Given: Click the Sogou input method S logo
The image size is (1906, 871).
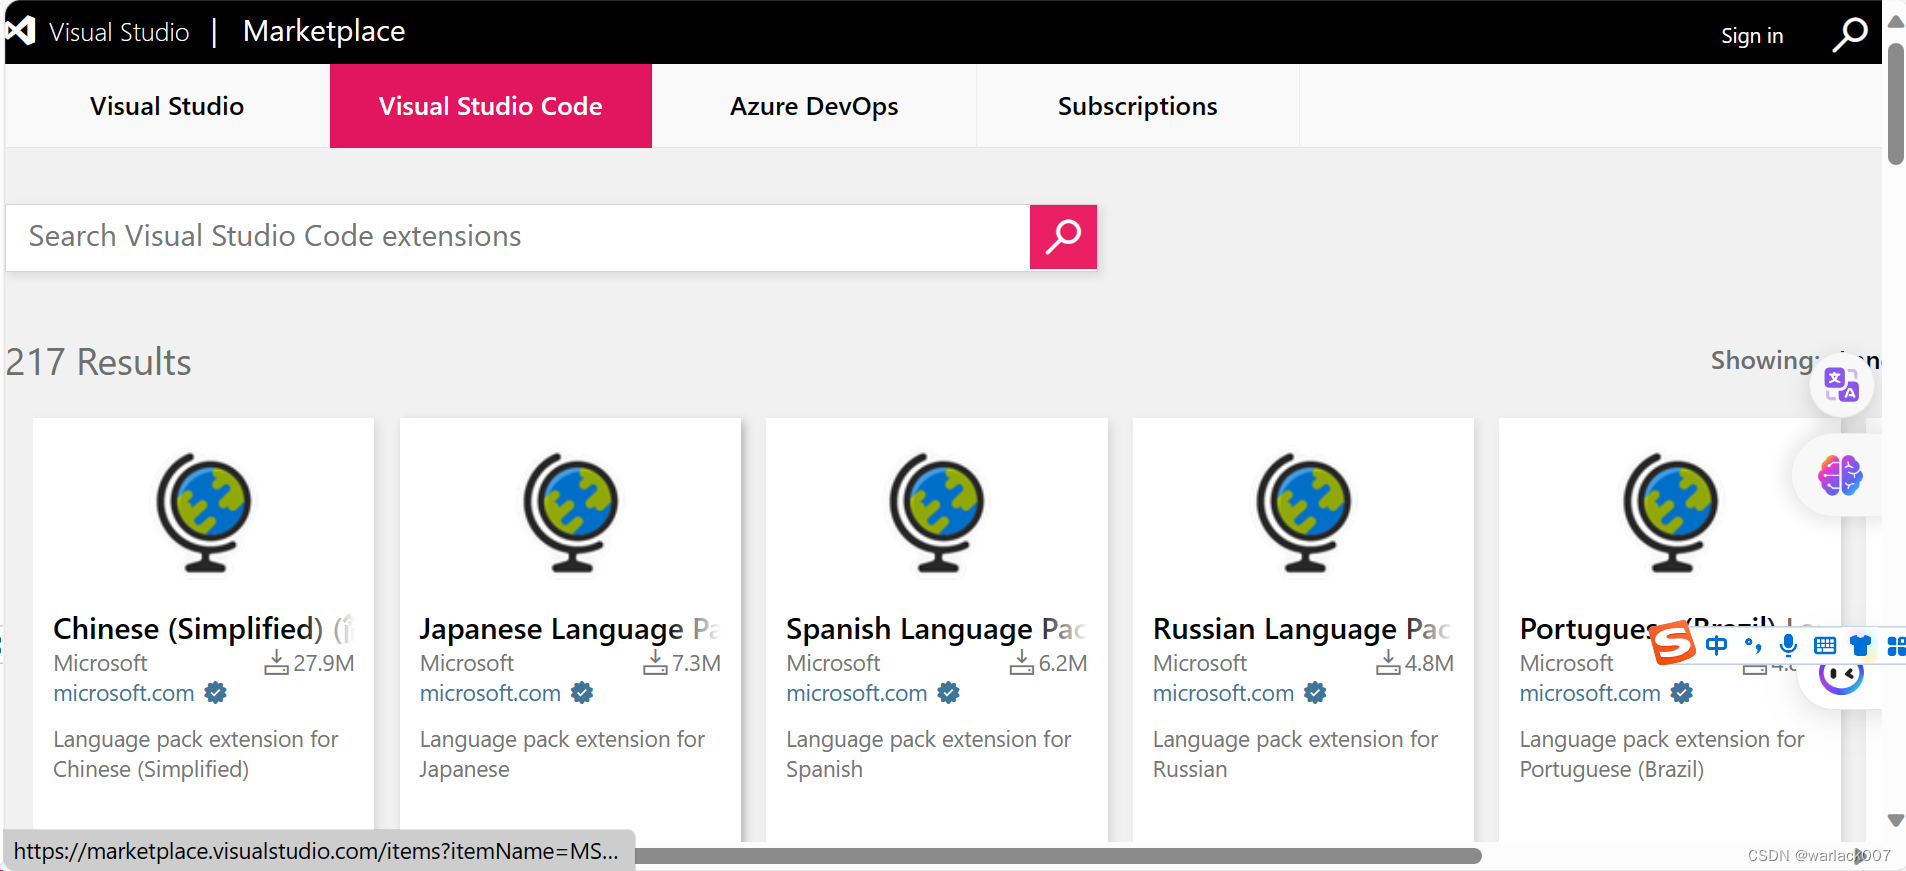Looking at the screenshot, I should 1673,643.
